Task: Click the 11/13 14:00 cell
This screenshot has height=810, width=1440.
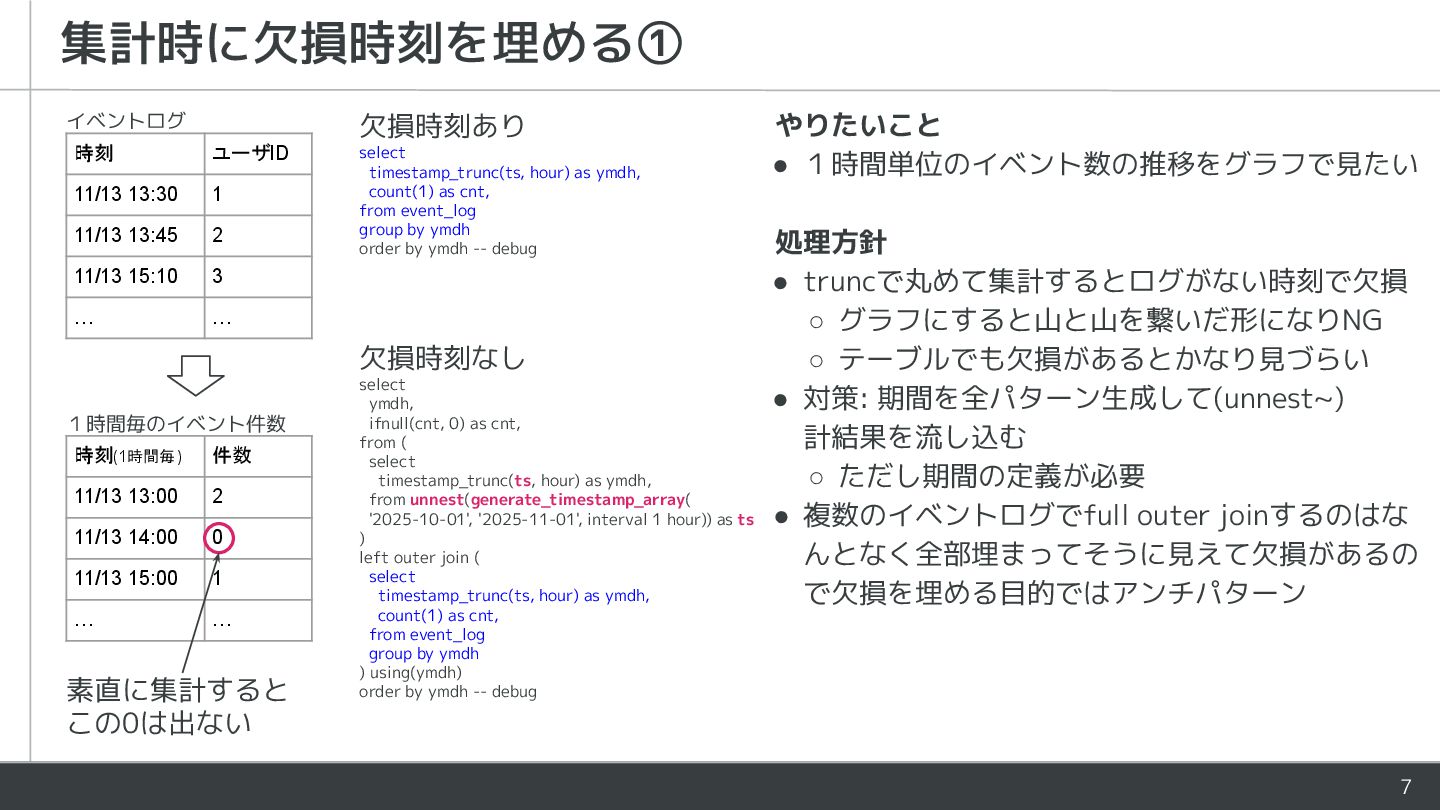Action: (x=135, y=538)
